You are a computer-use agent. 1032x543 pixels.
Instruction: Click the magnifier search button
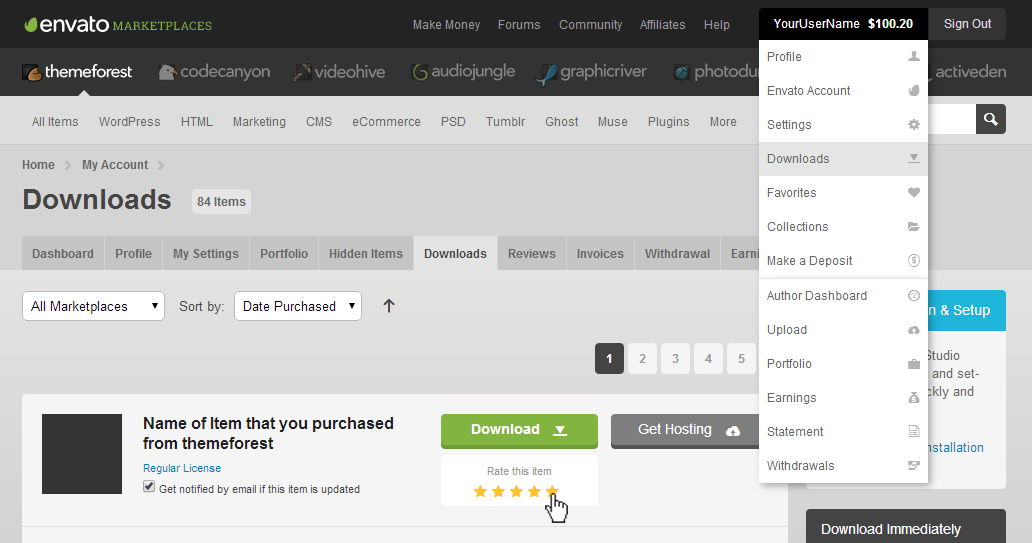point(991,119)
